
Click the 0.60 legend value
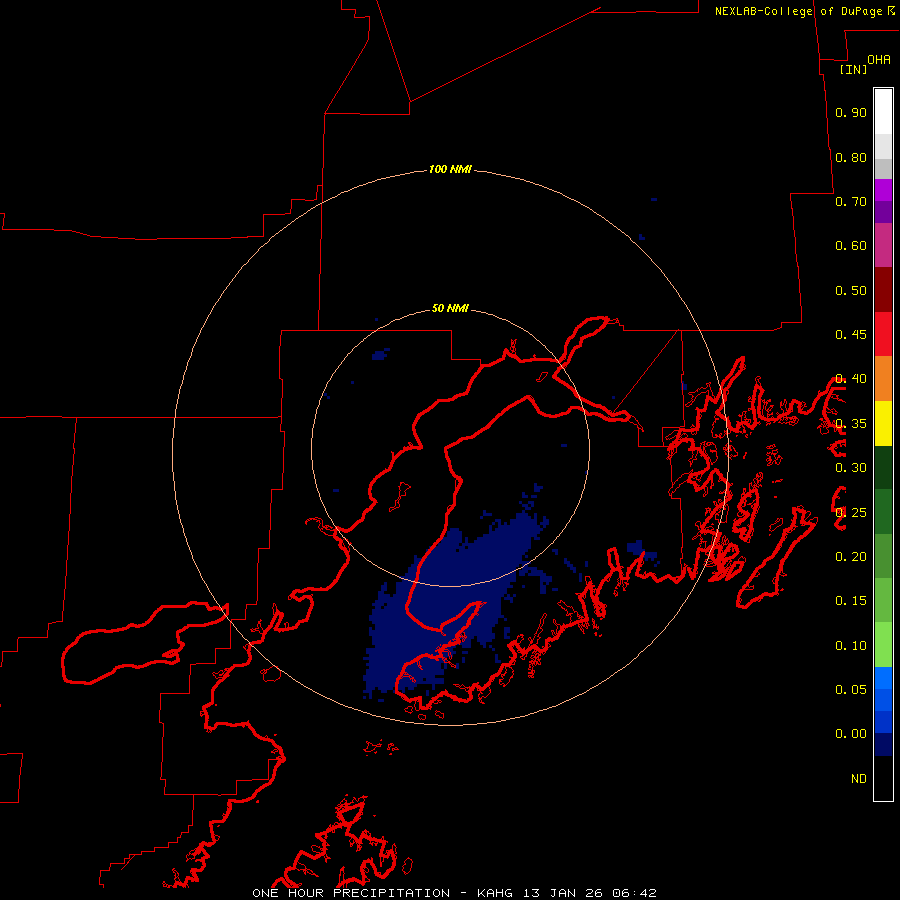851,246
